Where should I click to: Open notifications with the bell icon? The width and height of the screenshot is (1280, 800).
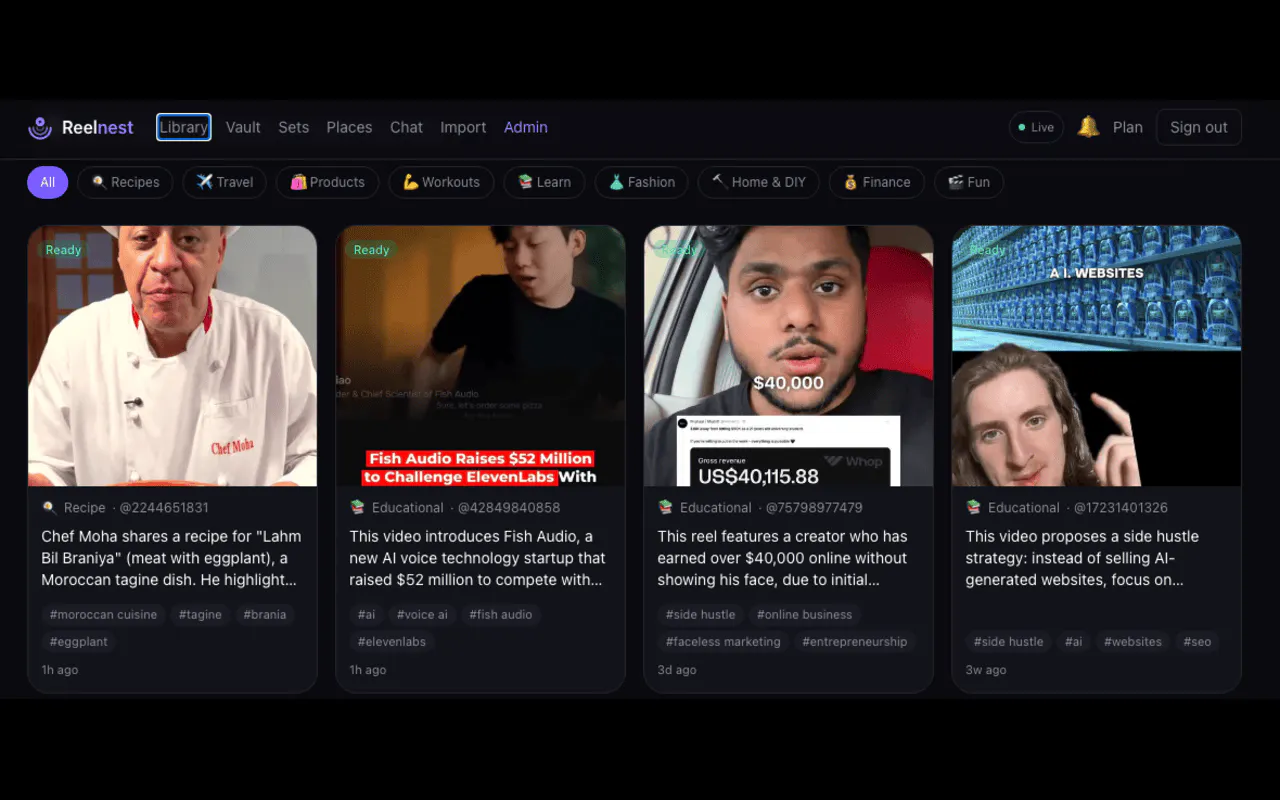tap(1088, 127)
